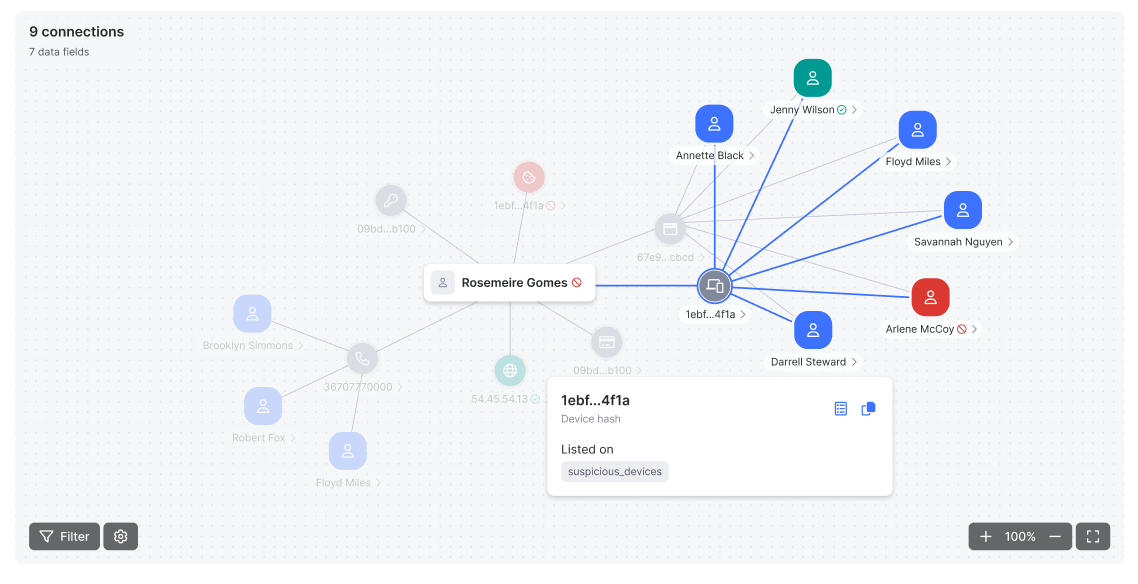Select the credit card node icon
Viewport: 1138px width, 584px height.
coord(605,342)
